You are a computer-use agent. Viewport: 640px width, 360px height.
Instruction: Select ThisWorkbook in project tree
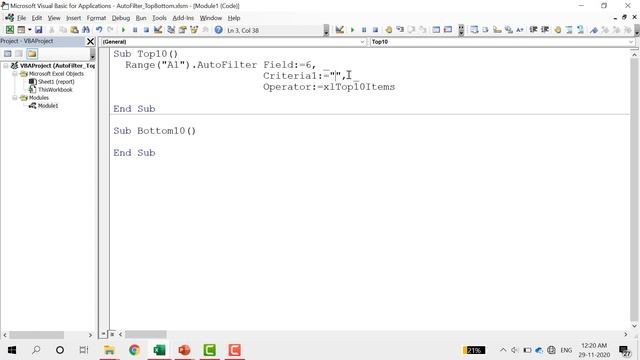point(55,89)
